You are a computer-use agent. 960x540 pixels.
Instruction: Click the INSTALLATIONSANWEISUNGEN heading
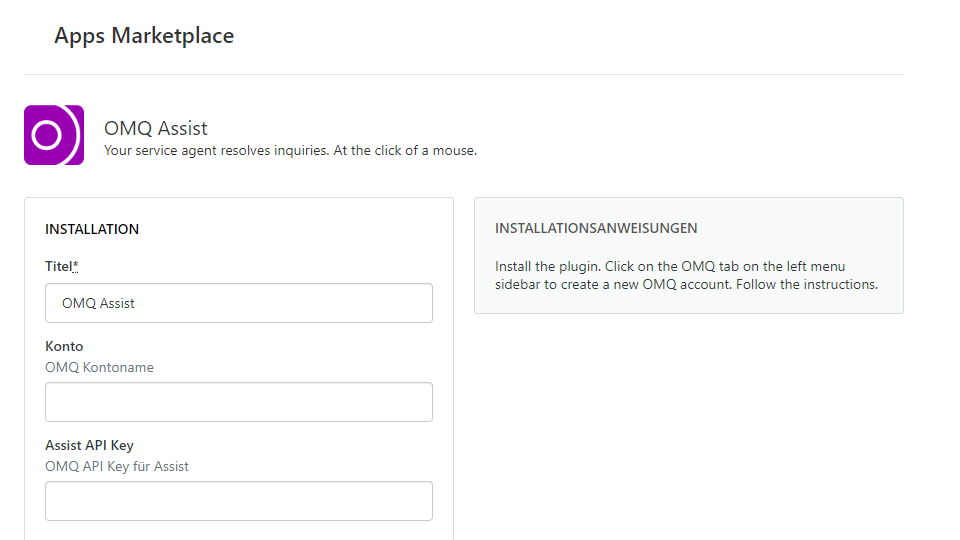click(x=596, y=228)
